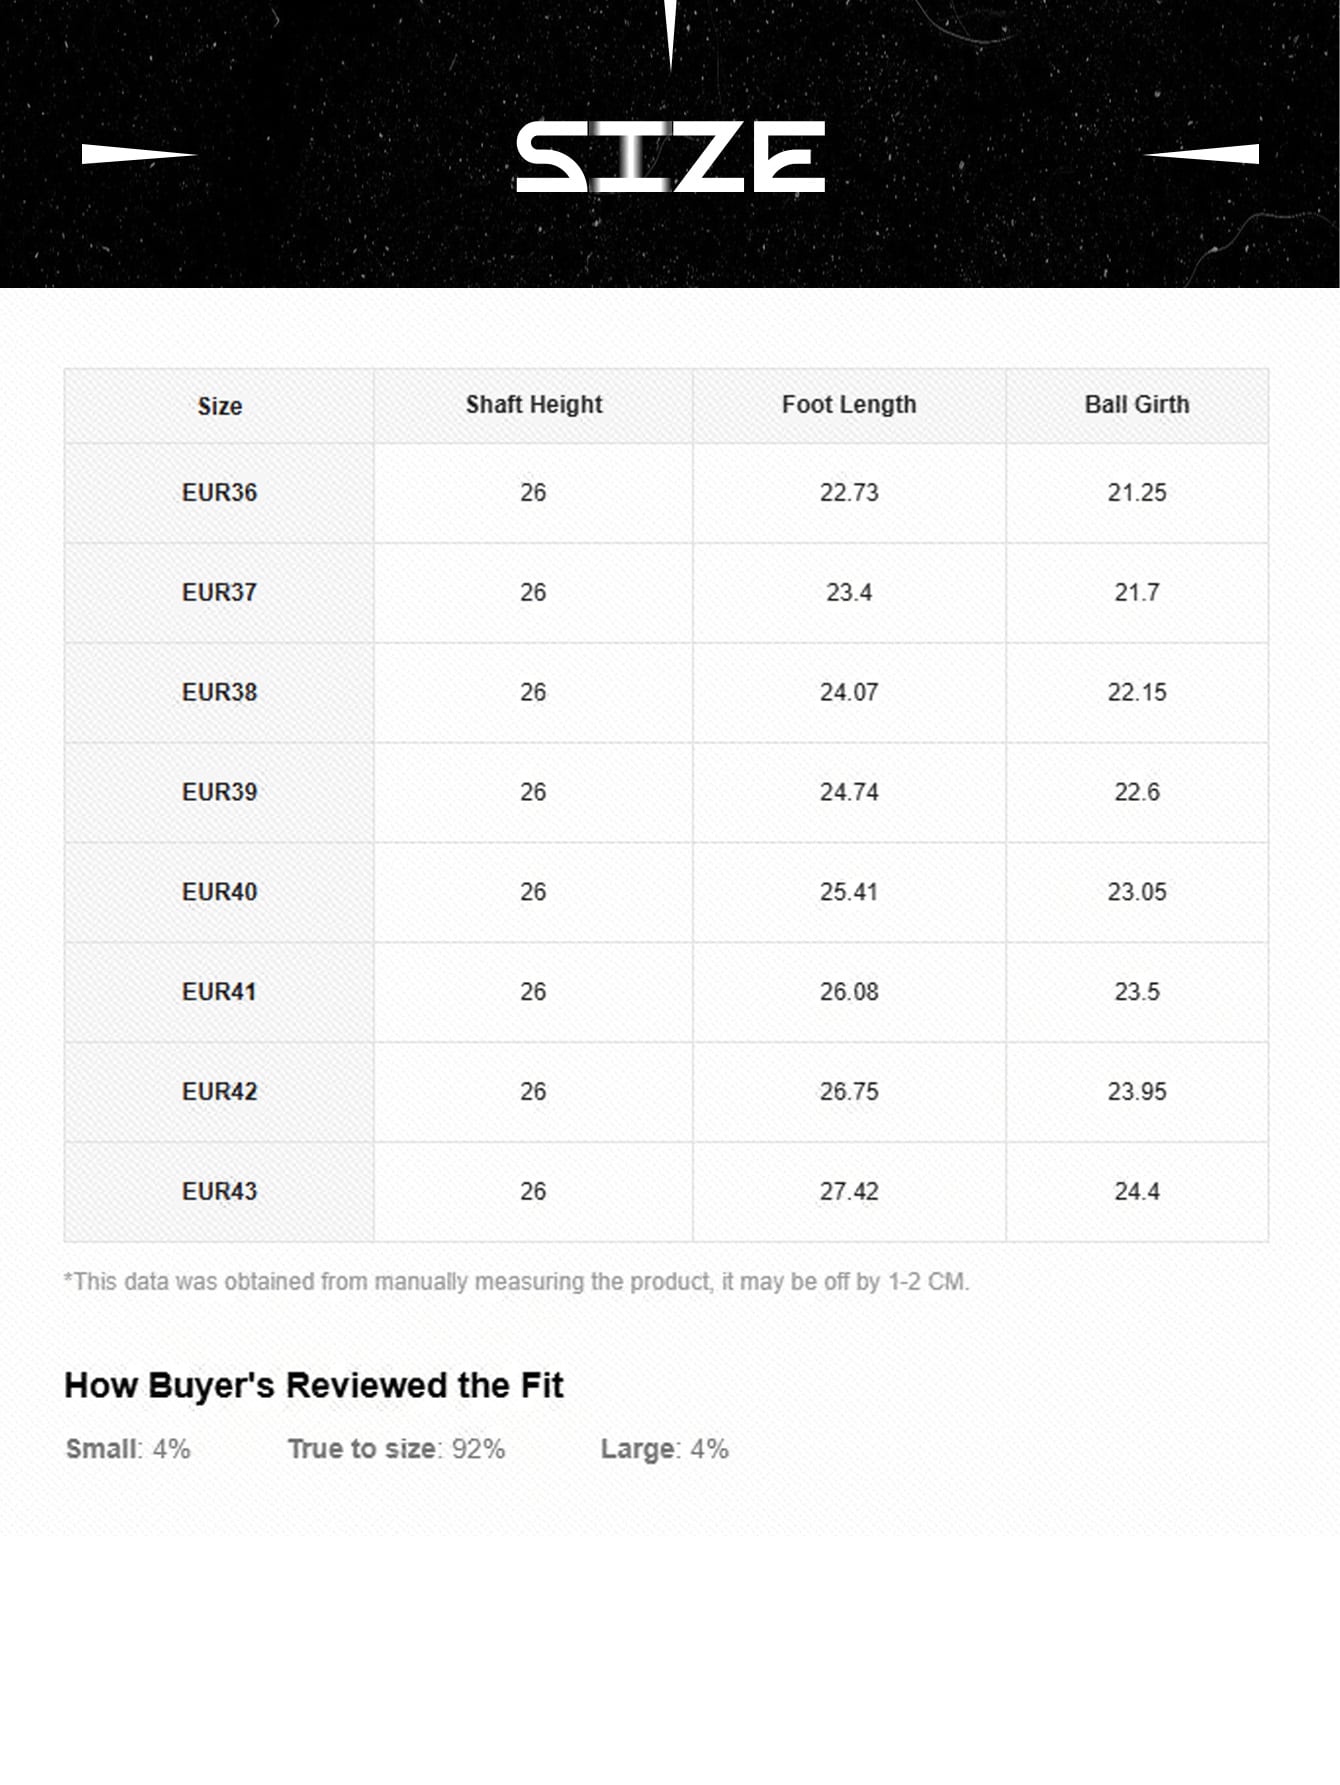Select the Shaft Height column header
The height and width of the screenshot is (1785, 1340).
(x=534, y=405)
